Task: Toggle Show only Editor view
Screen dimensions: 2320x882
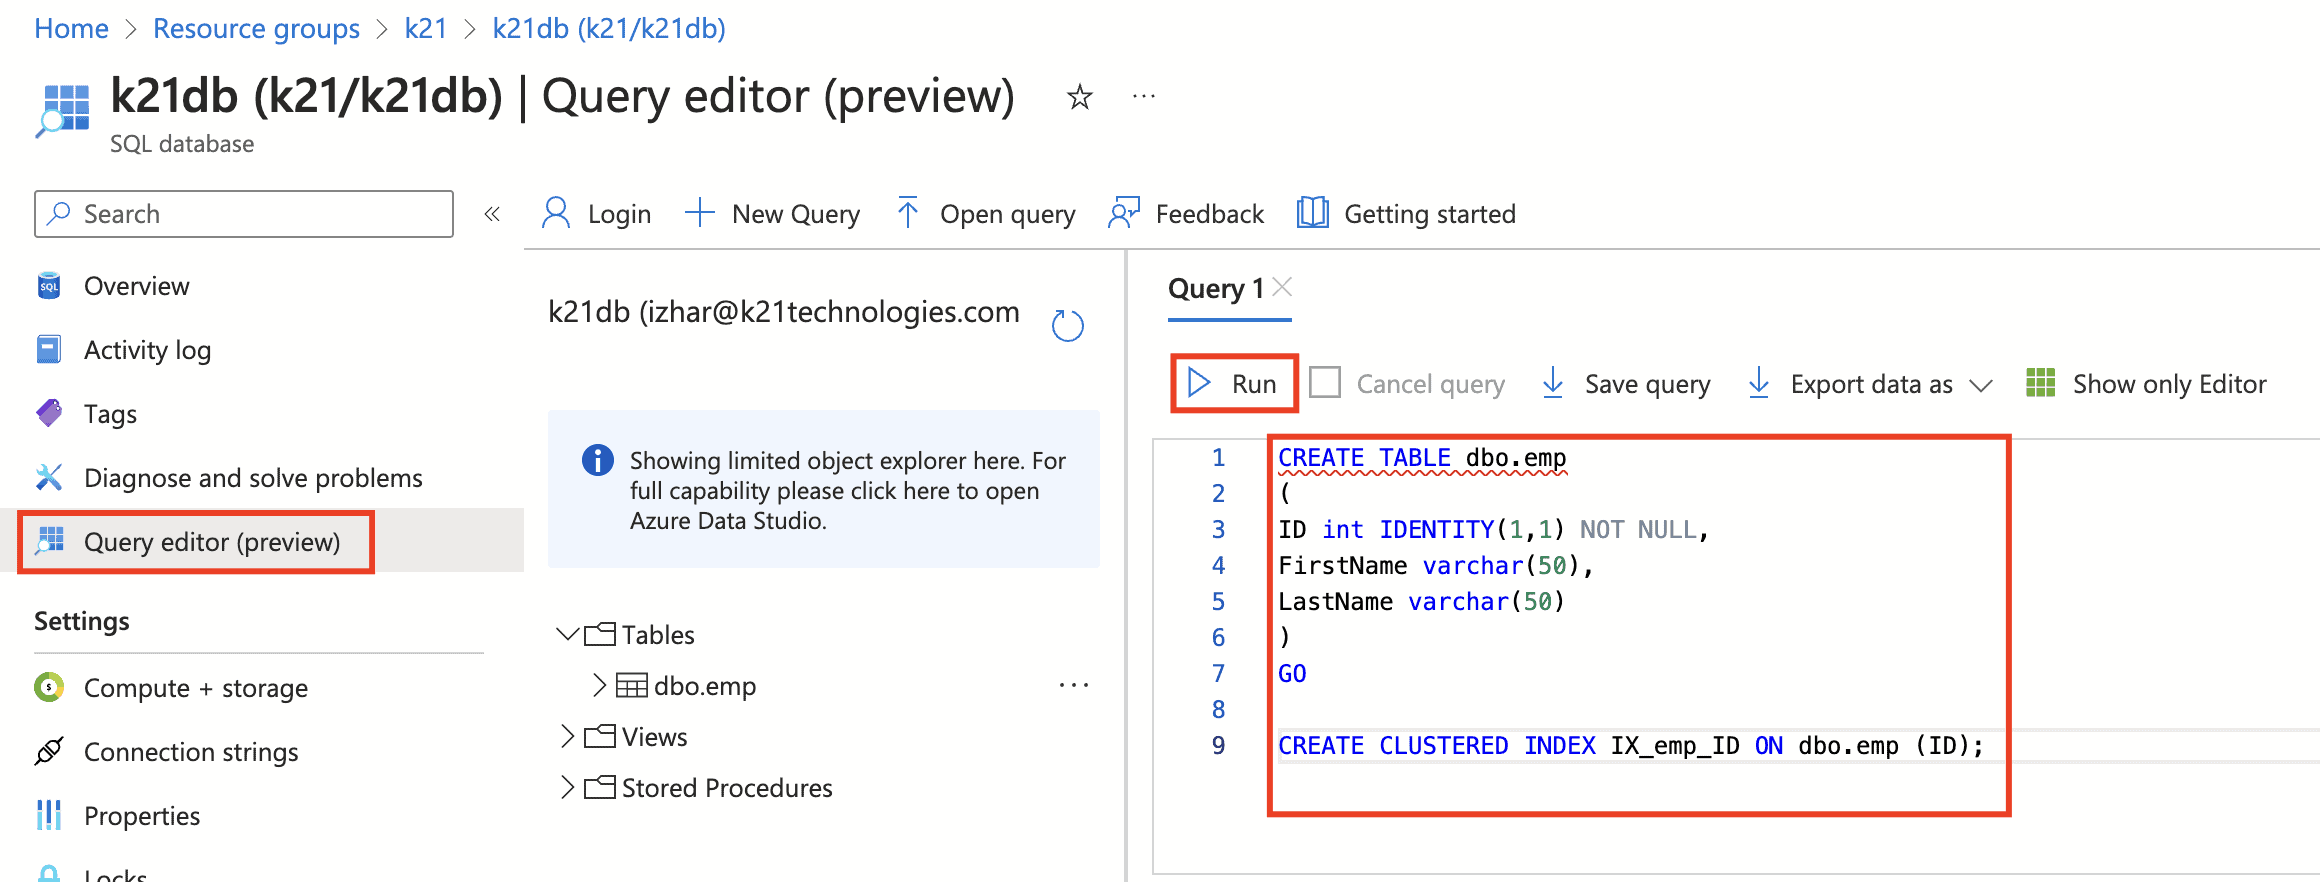Action: tap(2146, 384)
